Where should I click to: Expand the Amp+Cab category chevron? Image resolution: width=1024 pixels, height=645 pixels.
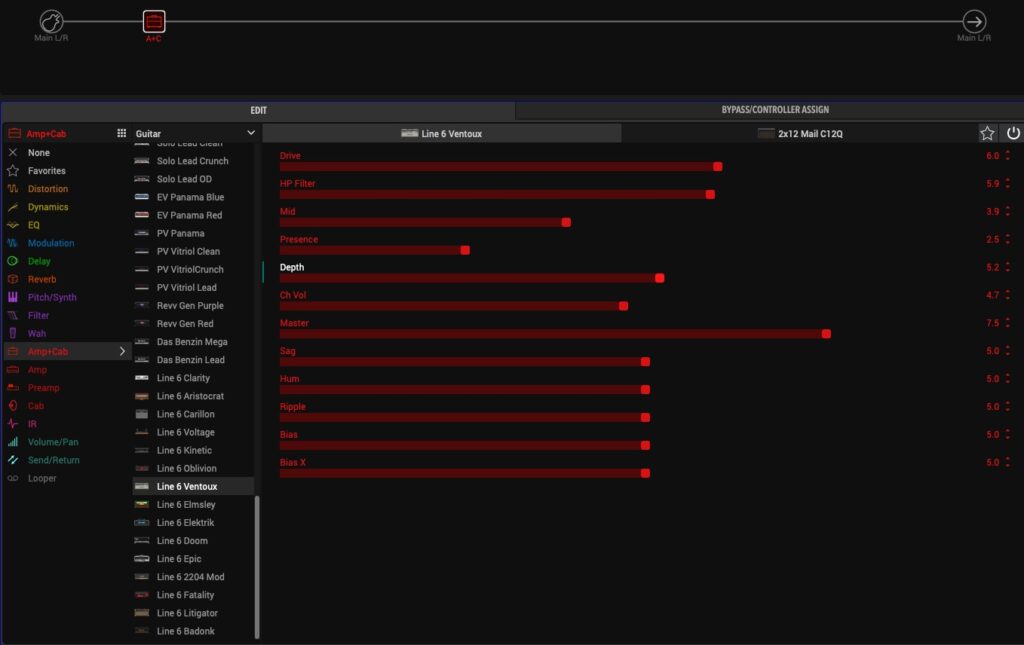click(x=123, y=351)
